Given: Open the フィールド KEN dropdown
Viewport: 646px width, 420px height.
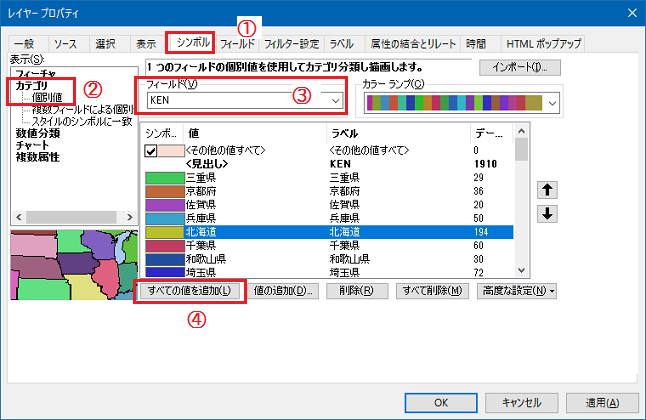Looking at the screenshot, I should pos(336,101).
